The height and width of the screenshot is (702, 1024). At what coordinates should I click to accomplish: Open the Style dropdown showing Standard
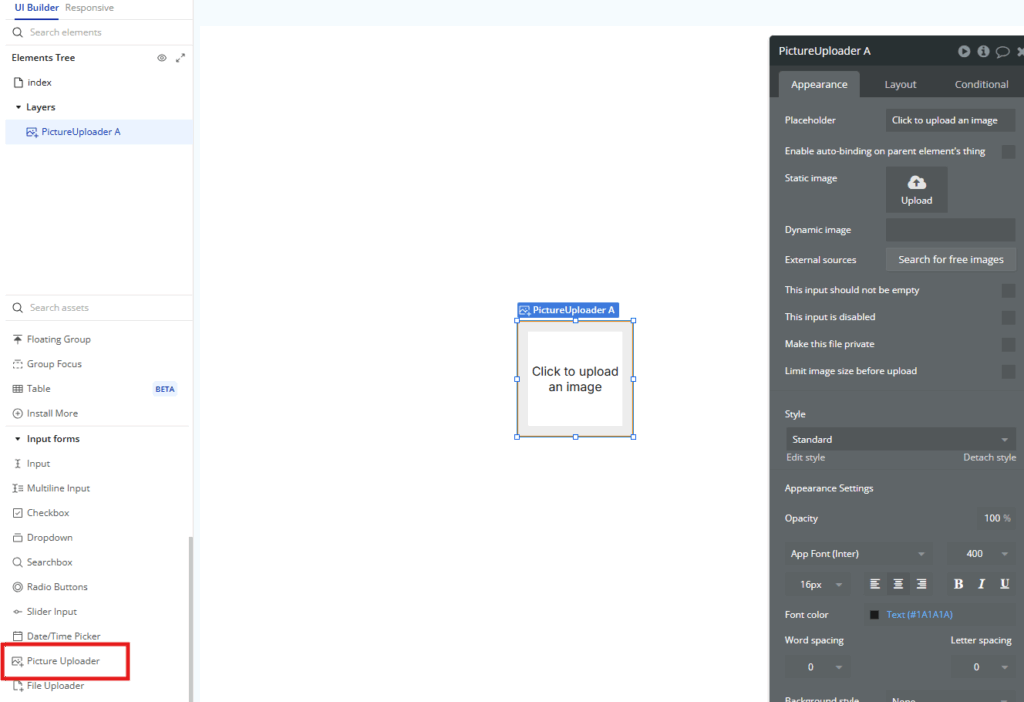pyautogui.click(x=900, y=439)
